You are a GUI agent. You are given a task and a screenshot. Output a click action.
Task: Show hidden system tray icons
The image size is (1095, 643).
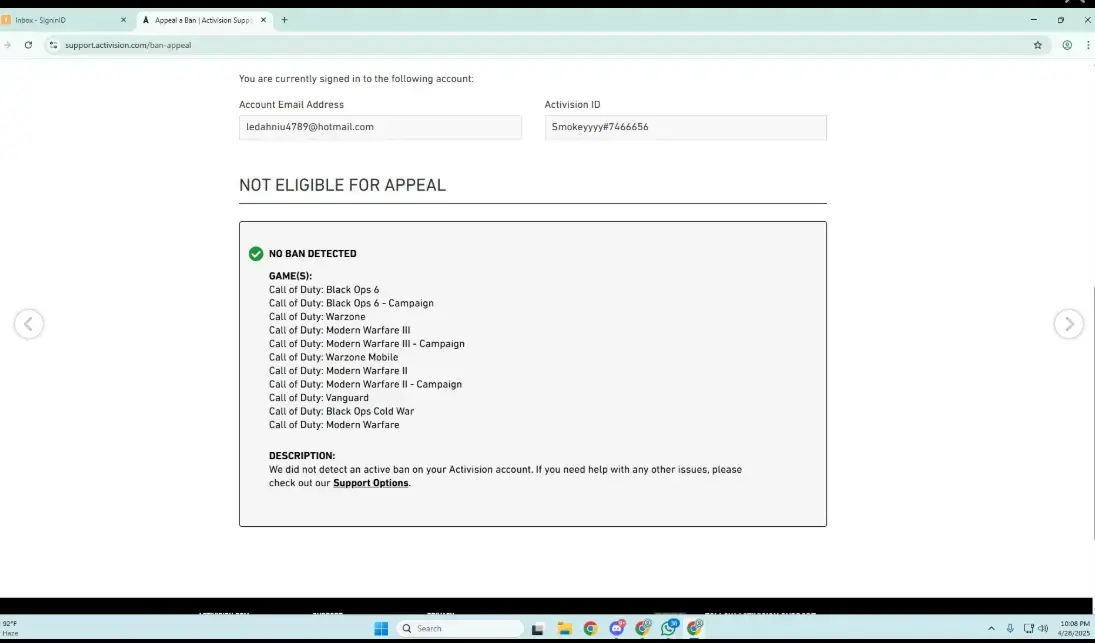point(991,628)
